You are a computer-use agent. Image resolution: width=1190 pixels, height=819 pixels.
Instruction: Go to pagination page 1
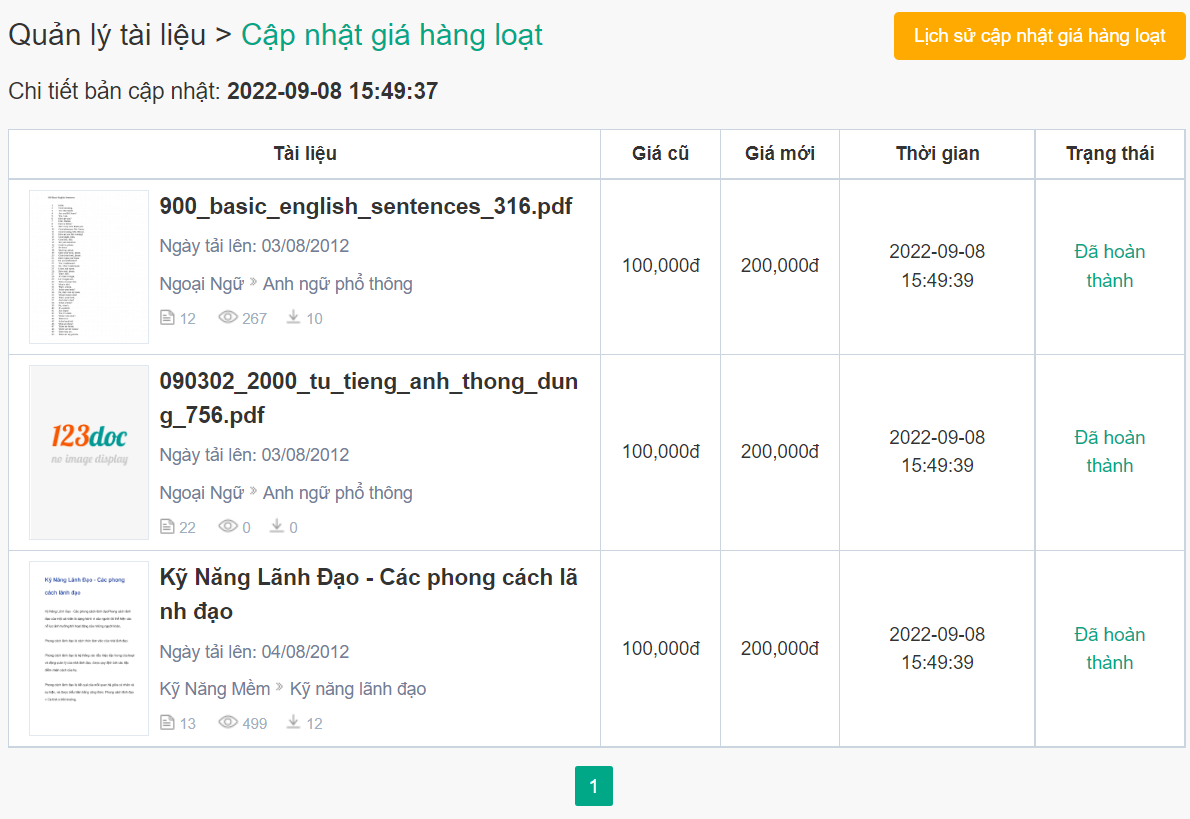593,786
